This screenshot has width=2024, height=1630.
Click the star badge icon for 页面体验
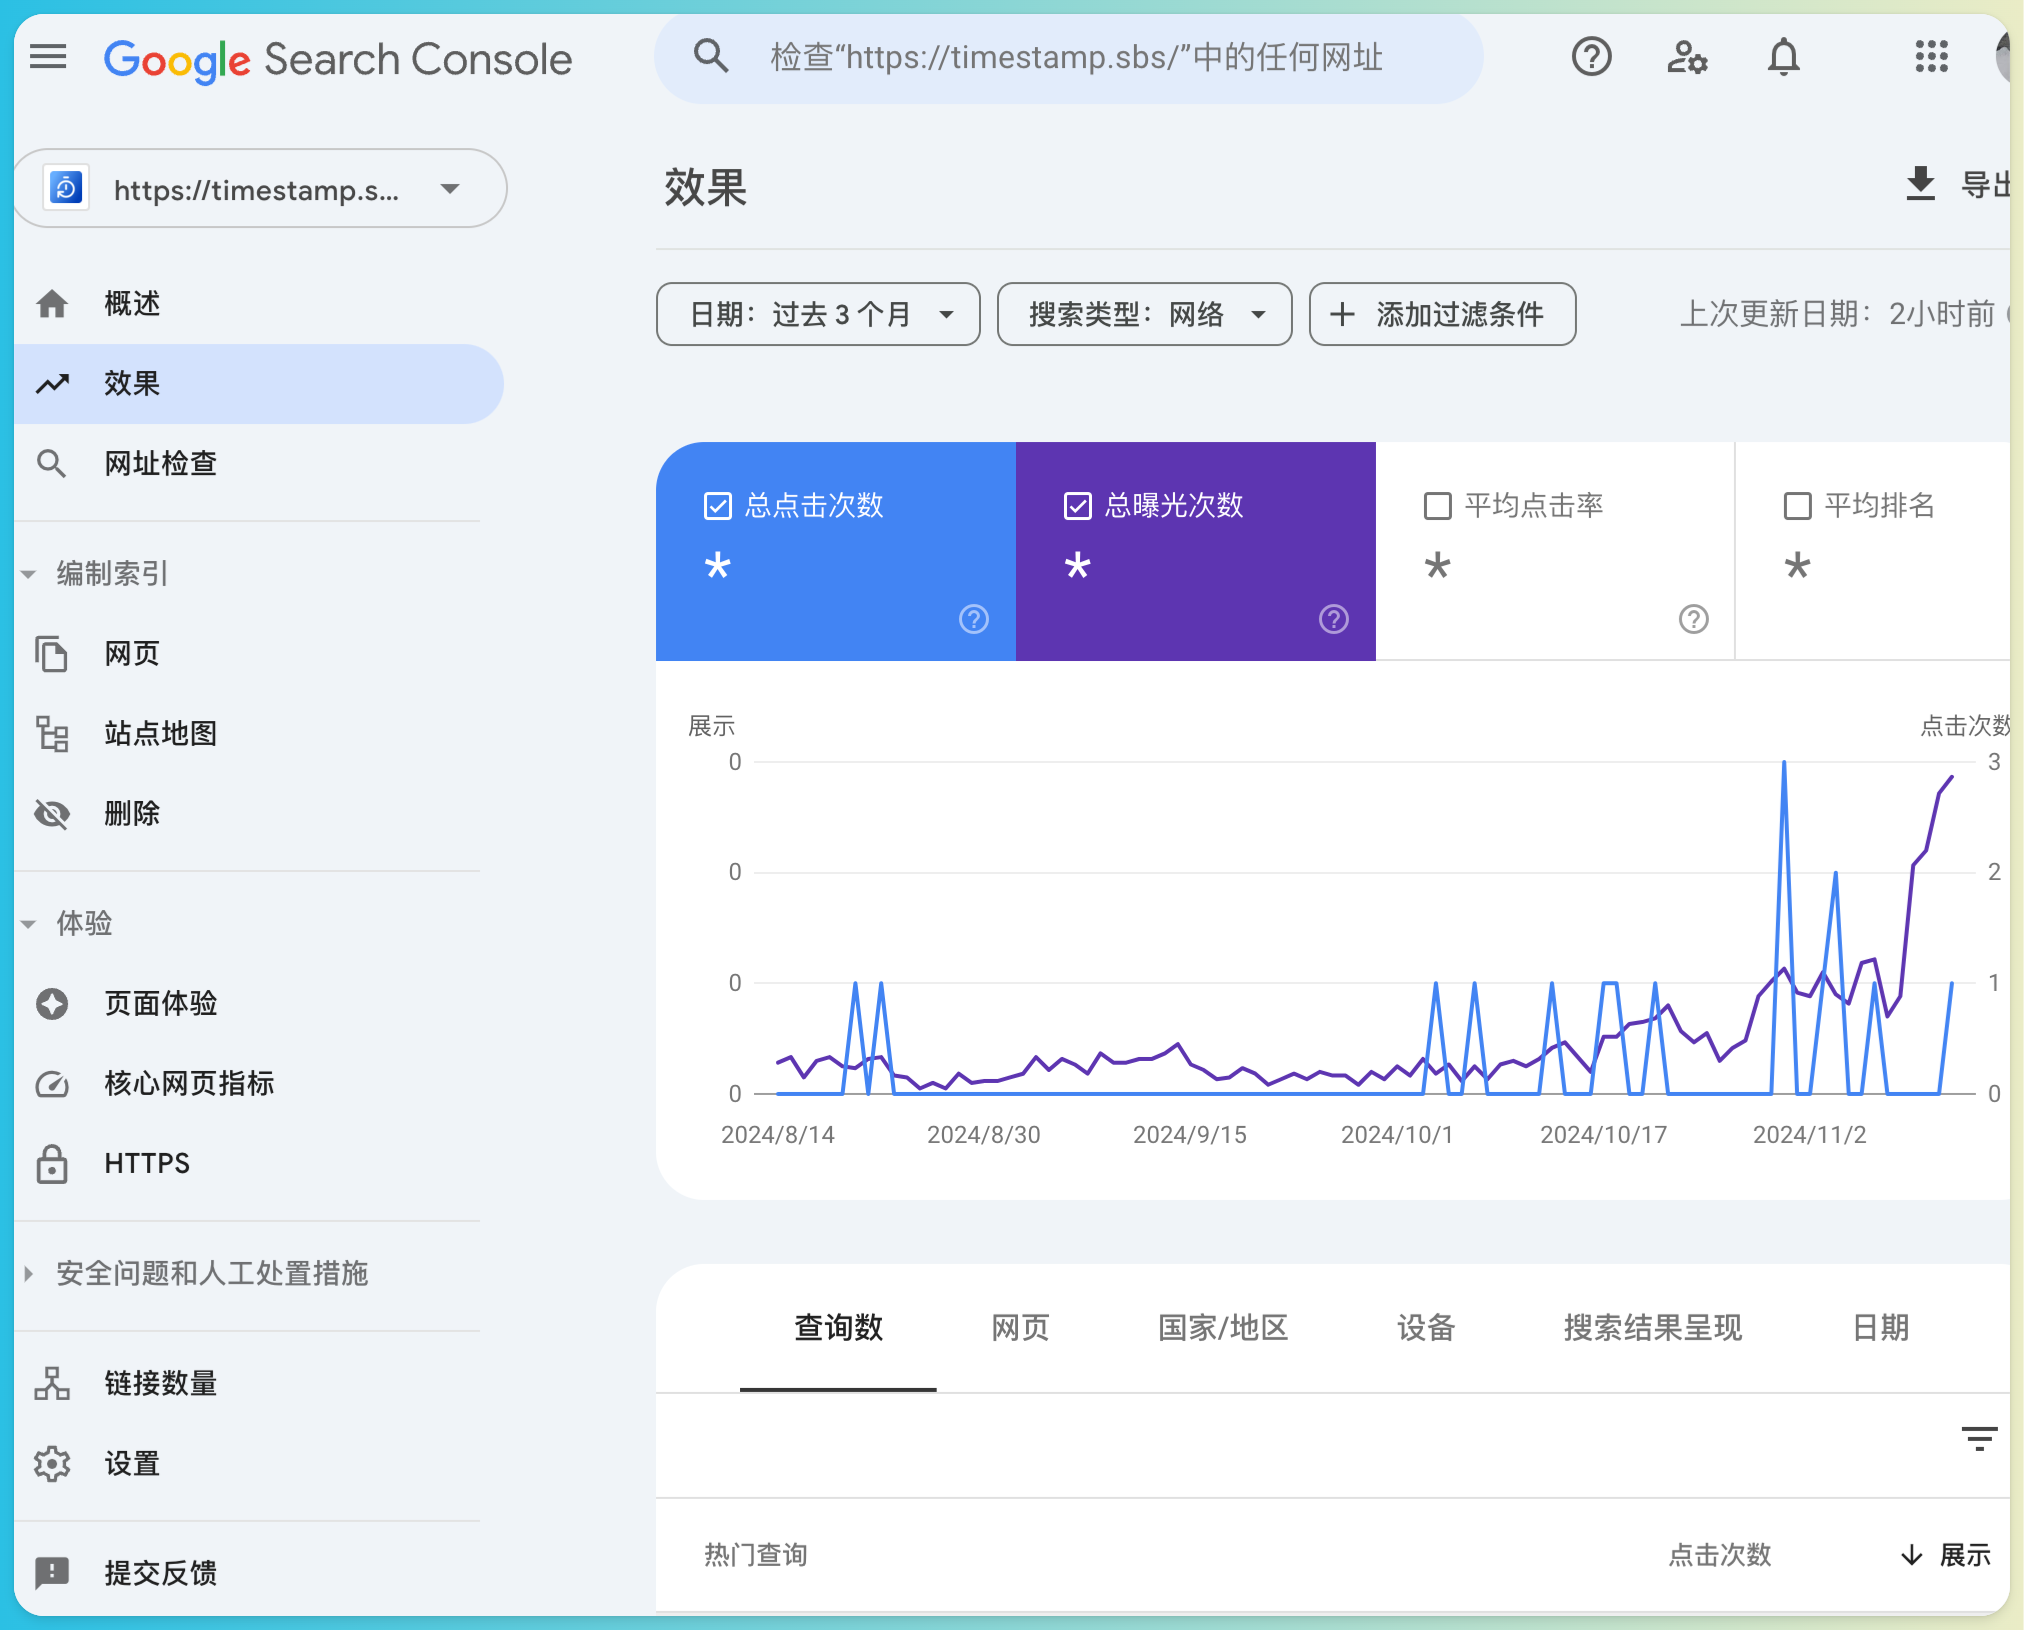click(52, 1003)
